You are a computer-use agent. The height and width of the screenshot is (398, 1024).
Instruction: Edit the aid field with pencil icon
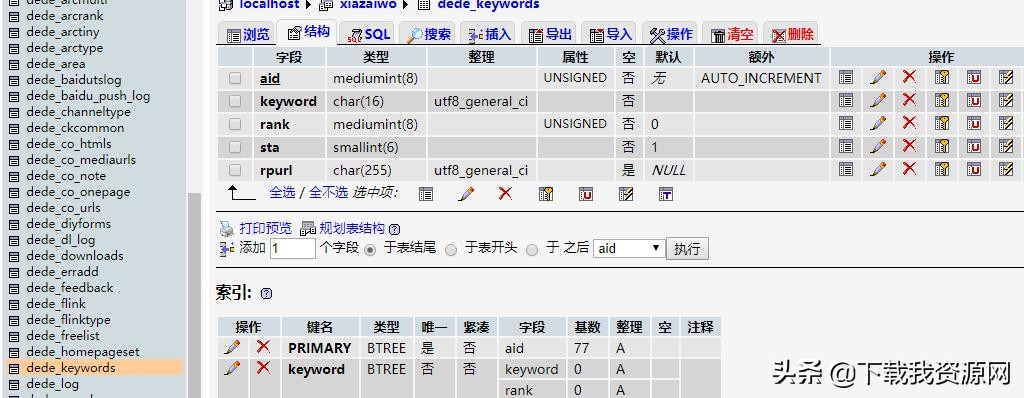[878, 78]
